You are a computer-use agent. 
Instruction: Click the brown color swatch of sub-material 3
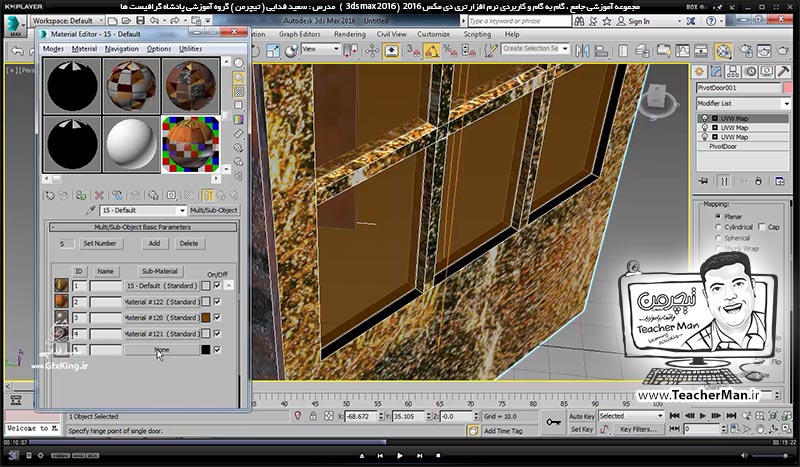point(206,317)
